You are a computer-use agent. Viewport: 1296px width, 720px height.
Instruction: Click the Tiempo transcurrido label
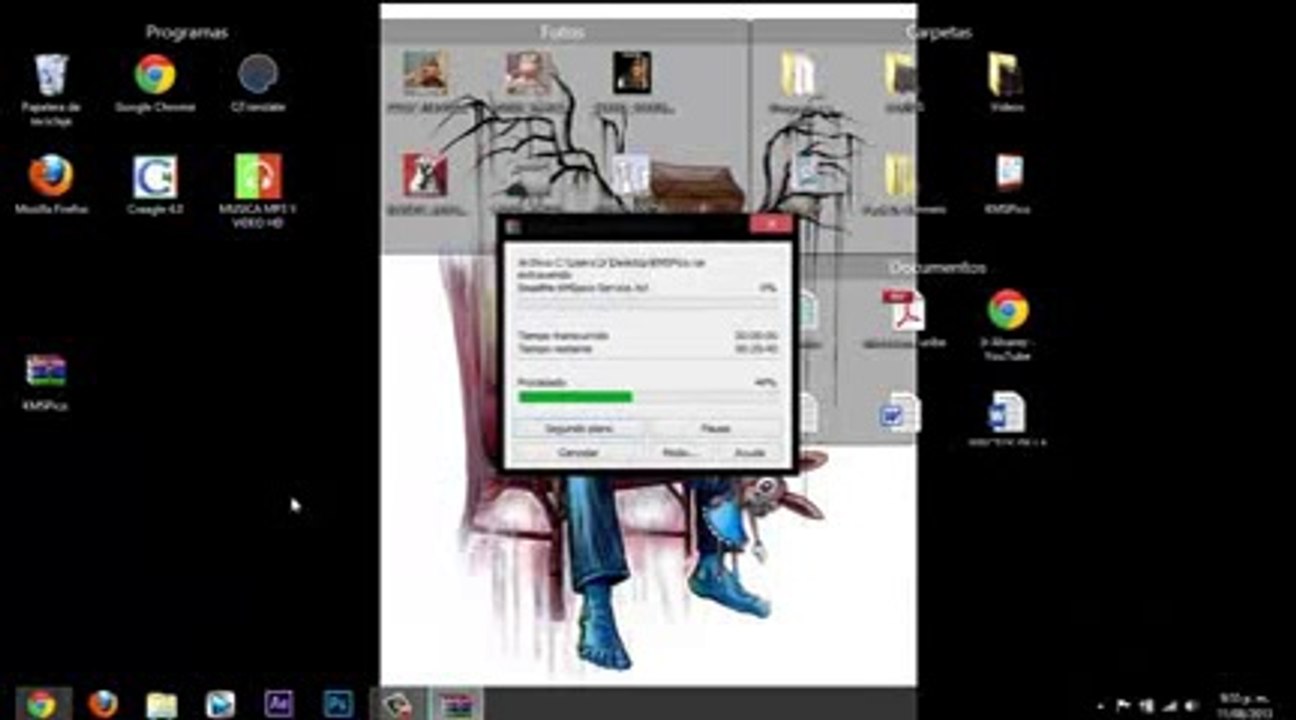tap(562, 336)
